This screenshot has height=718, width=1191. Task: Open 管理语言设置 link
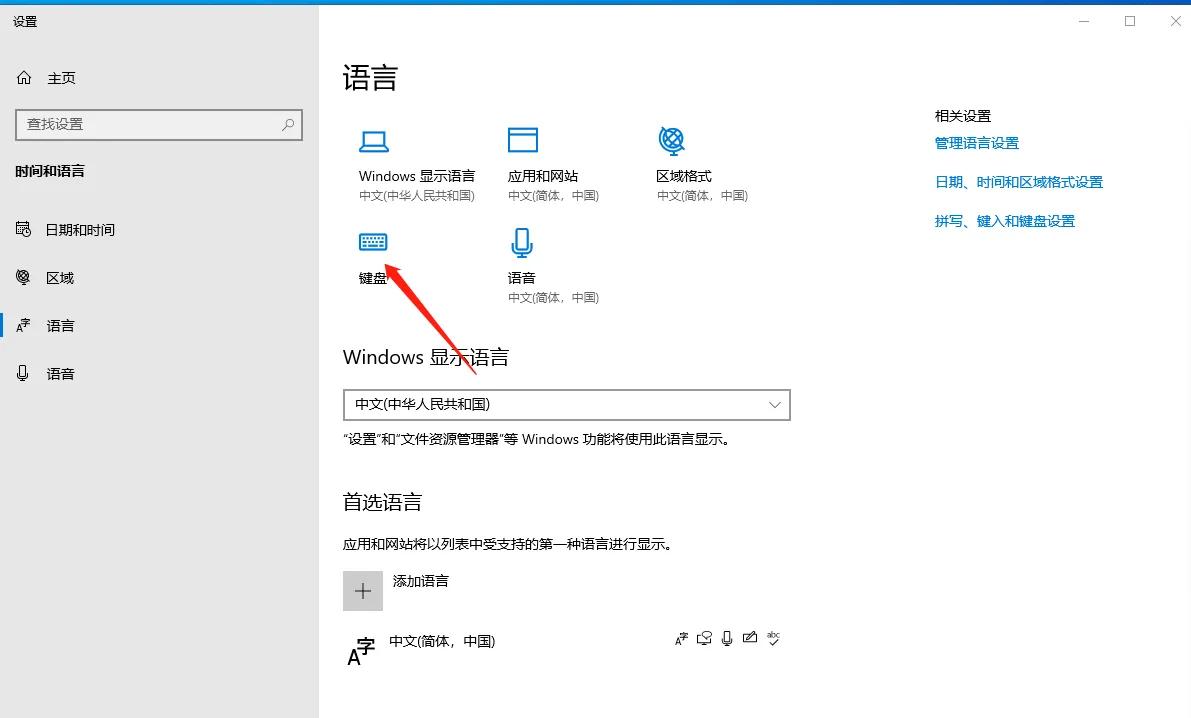[x=977, y=142]
